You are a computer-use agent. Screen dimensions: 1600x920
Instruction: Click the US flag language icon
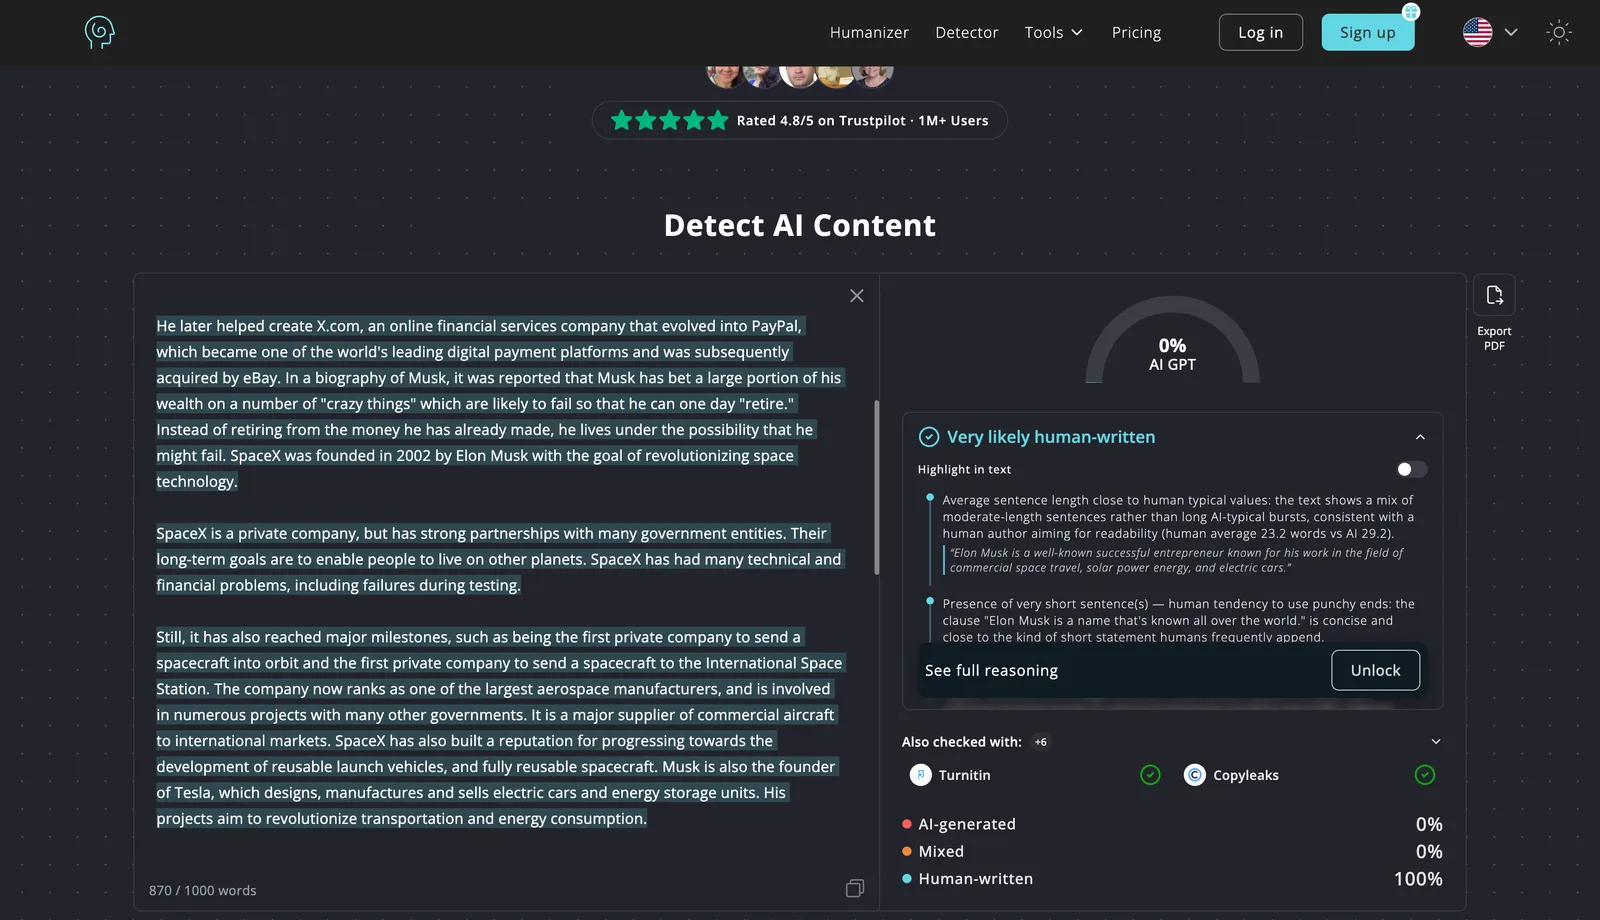[x=1477, y=32]
